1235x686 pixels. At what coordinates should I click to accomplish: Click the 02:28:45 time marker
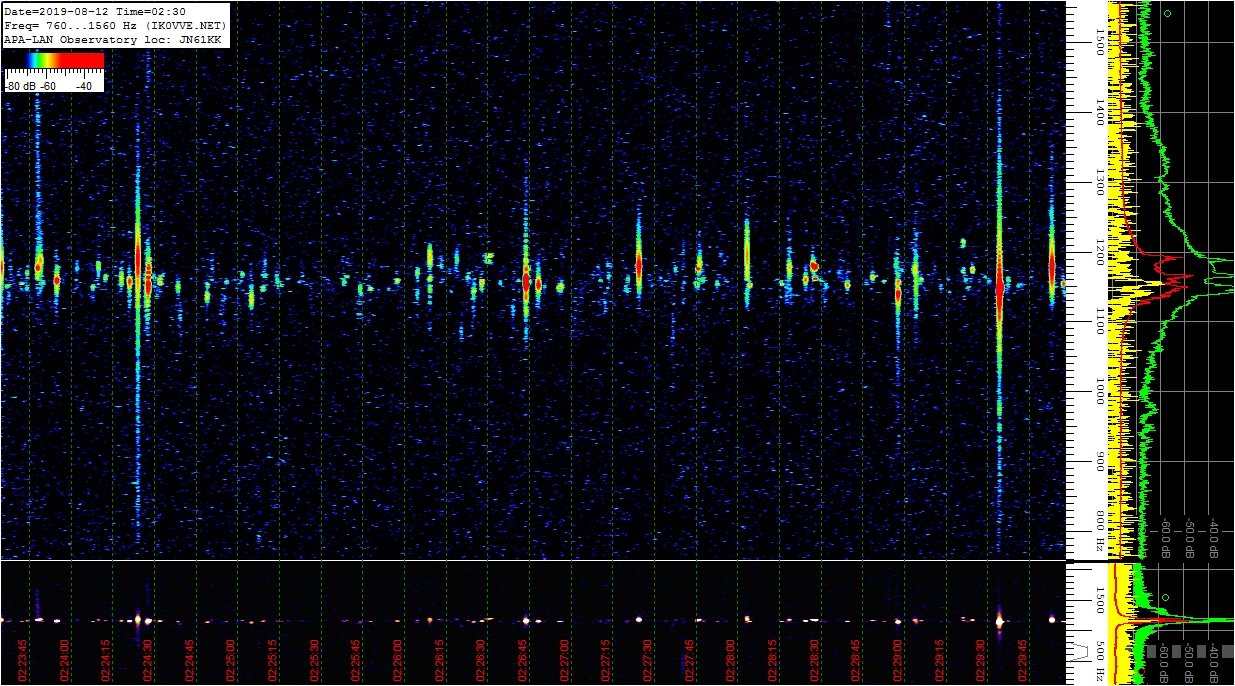point(857,661)
